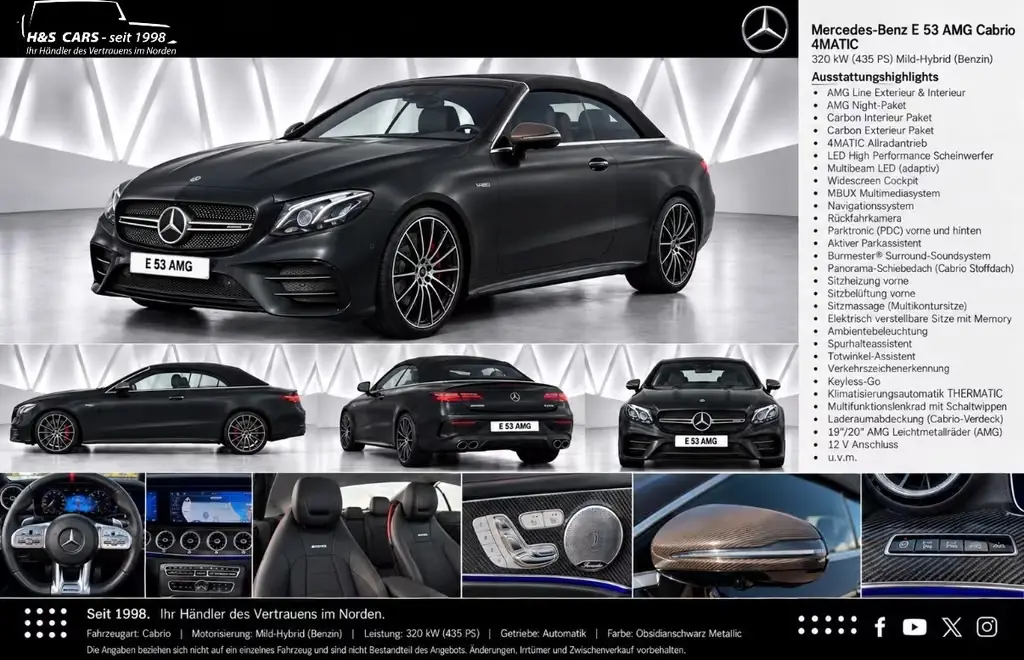1024x660 pixels.
Task: Click 'Spurhalteassistent' item
Action: click(x=869, y=343)
